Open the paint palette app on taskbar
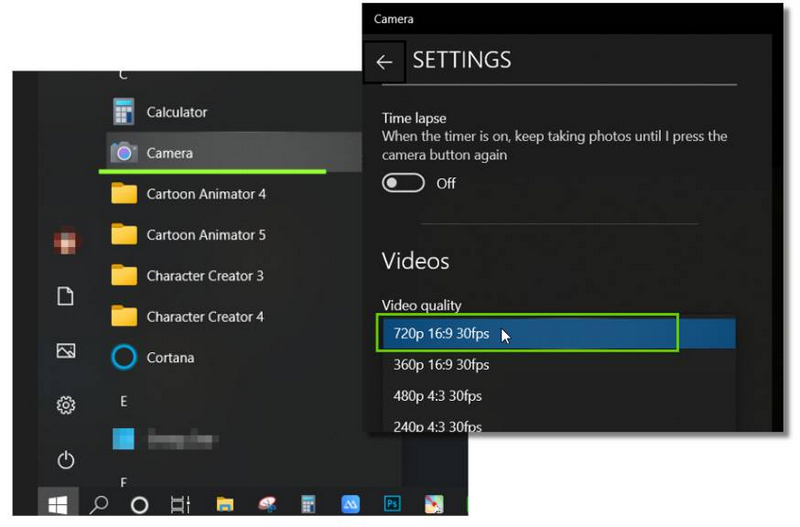The height and width of the screenshot is (527, 800). tap(267, 504)
